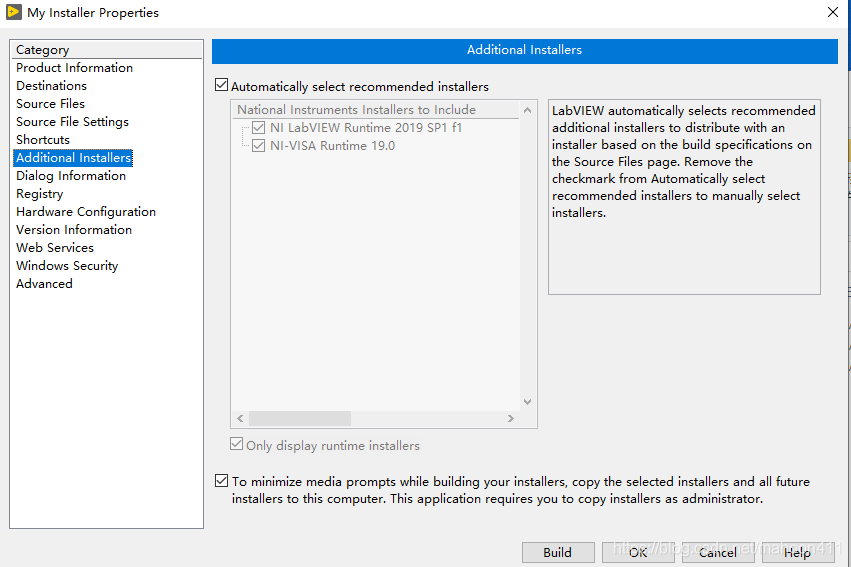The height and width of the screenshot is (567, 851).
Task: Open Source File Settings category
Action: click(72, 122)
